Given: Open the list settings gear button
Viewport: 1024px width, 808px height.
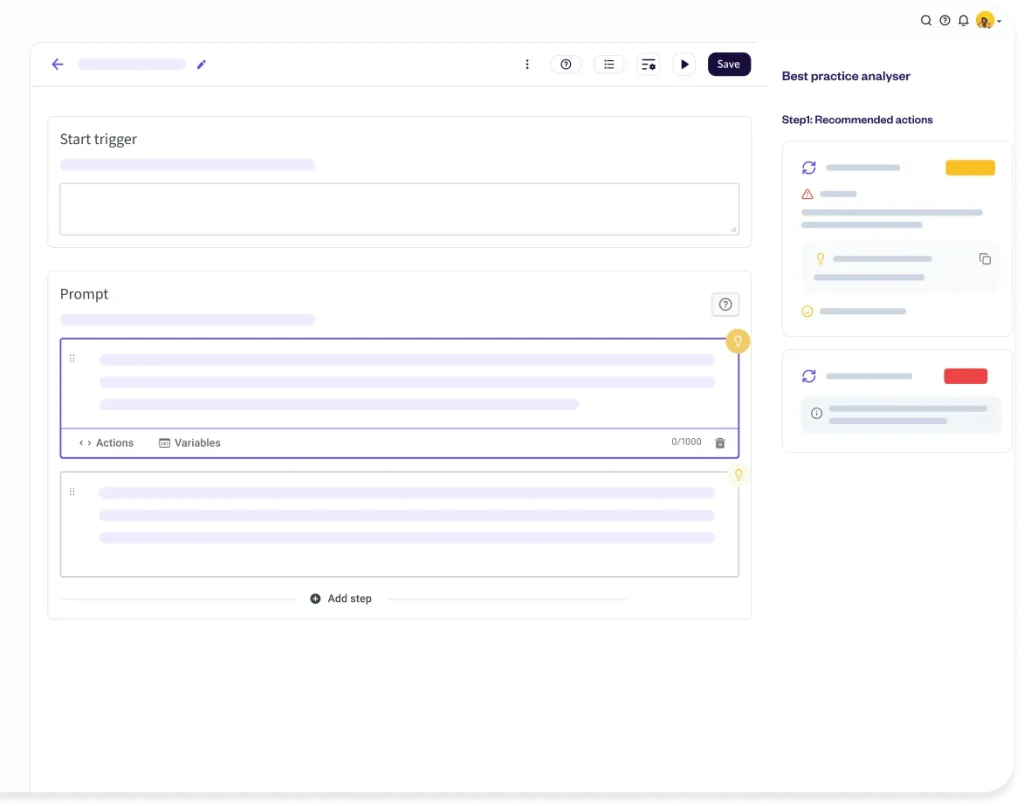Looking at the screenshot, I should 649,64.
